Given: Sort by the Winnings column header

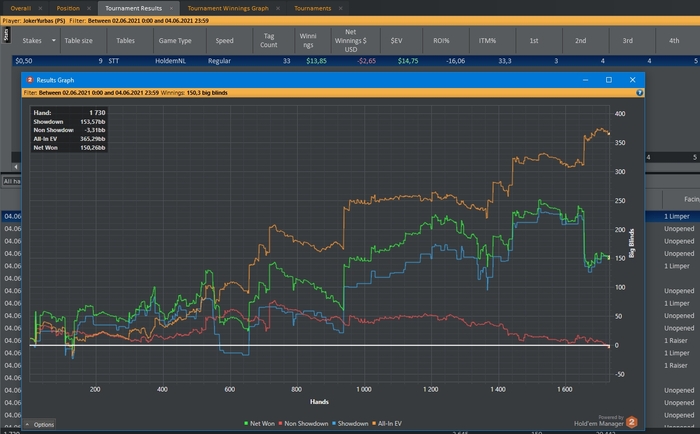Looking at the screenshot, I should 308,40.
